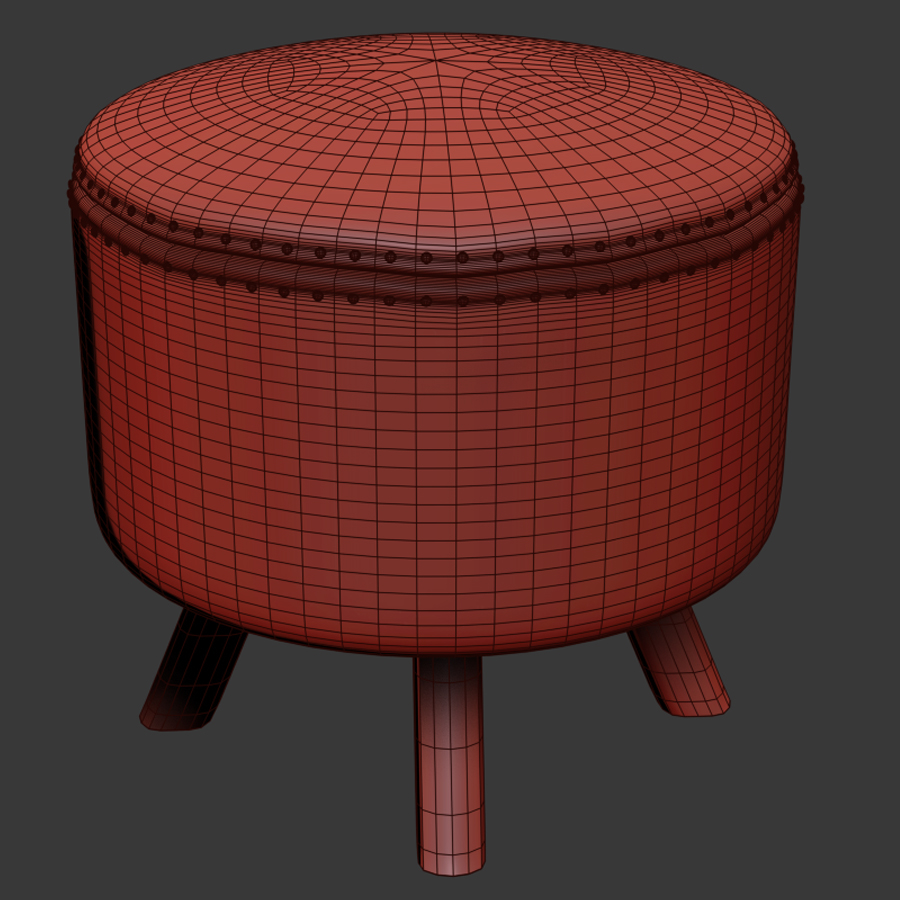The width and height of the screenshot is (900, 900).
Task: Select the upper row of nailhead studs
Action: (x=462, y=257)
